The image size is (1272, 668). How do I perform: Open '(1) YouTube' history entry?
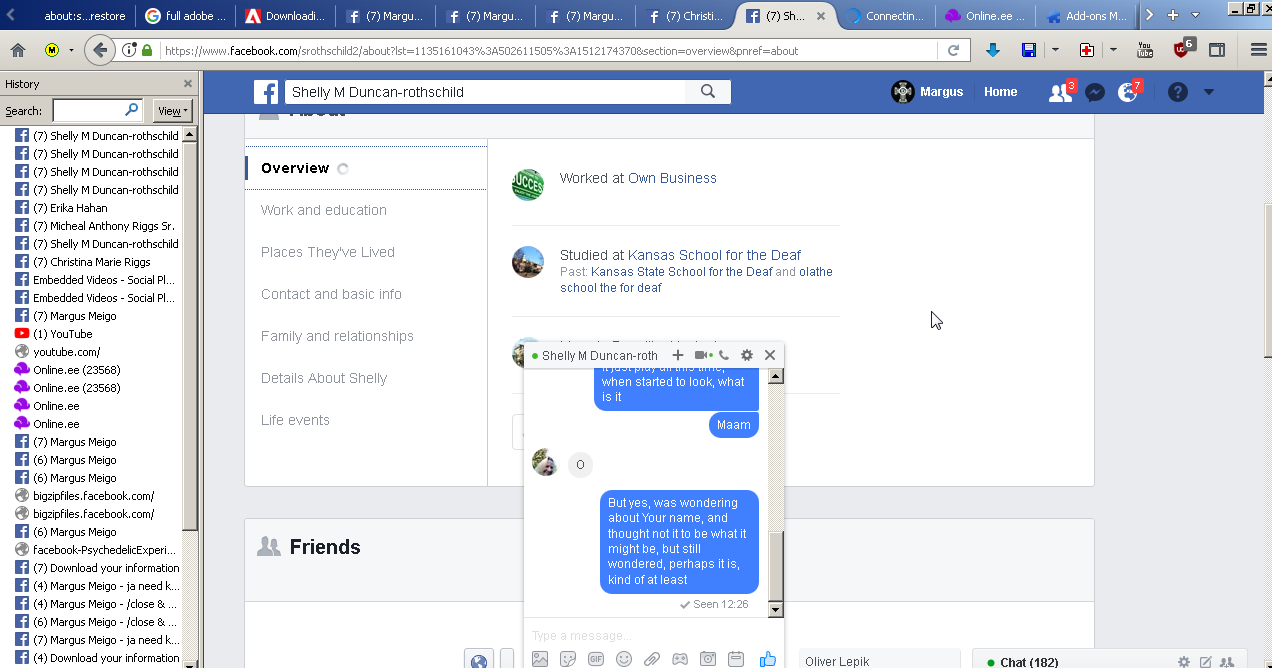pos(63,334)
